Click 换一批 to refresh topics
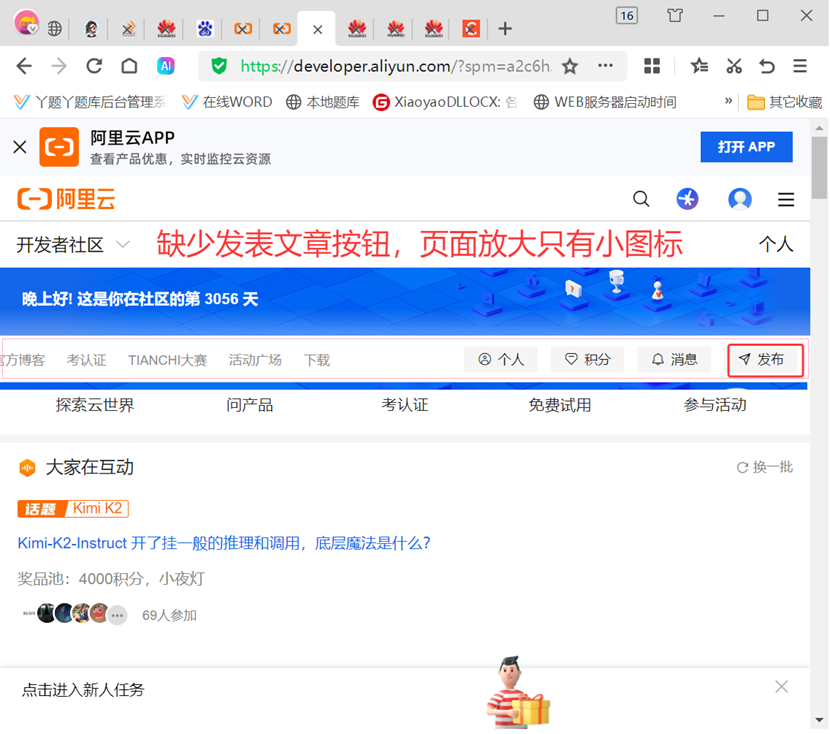The width and height of the screenshot is (830, 734). (x=764, y=467)
